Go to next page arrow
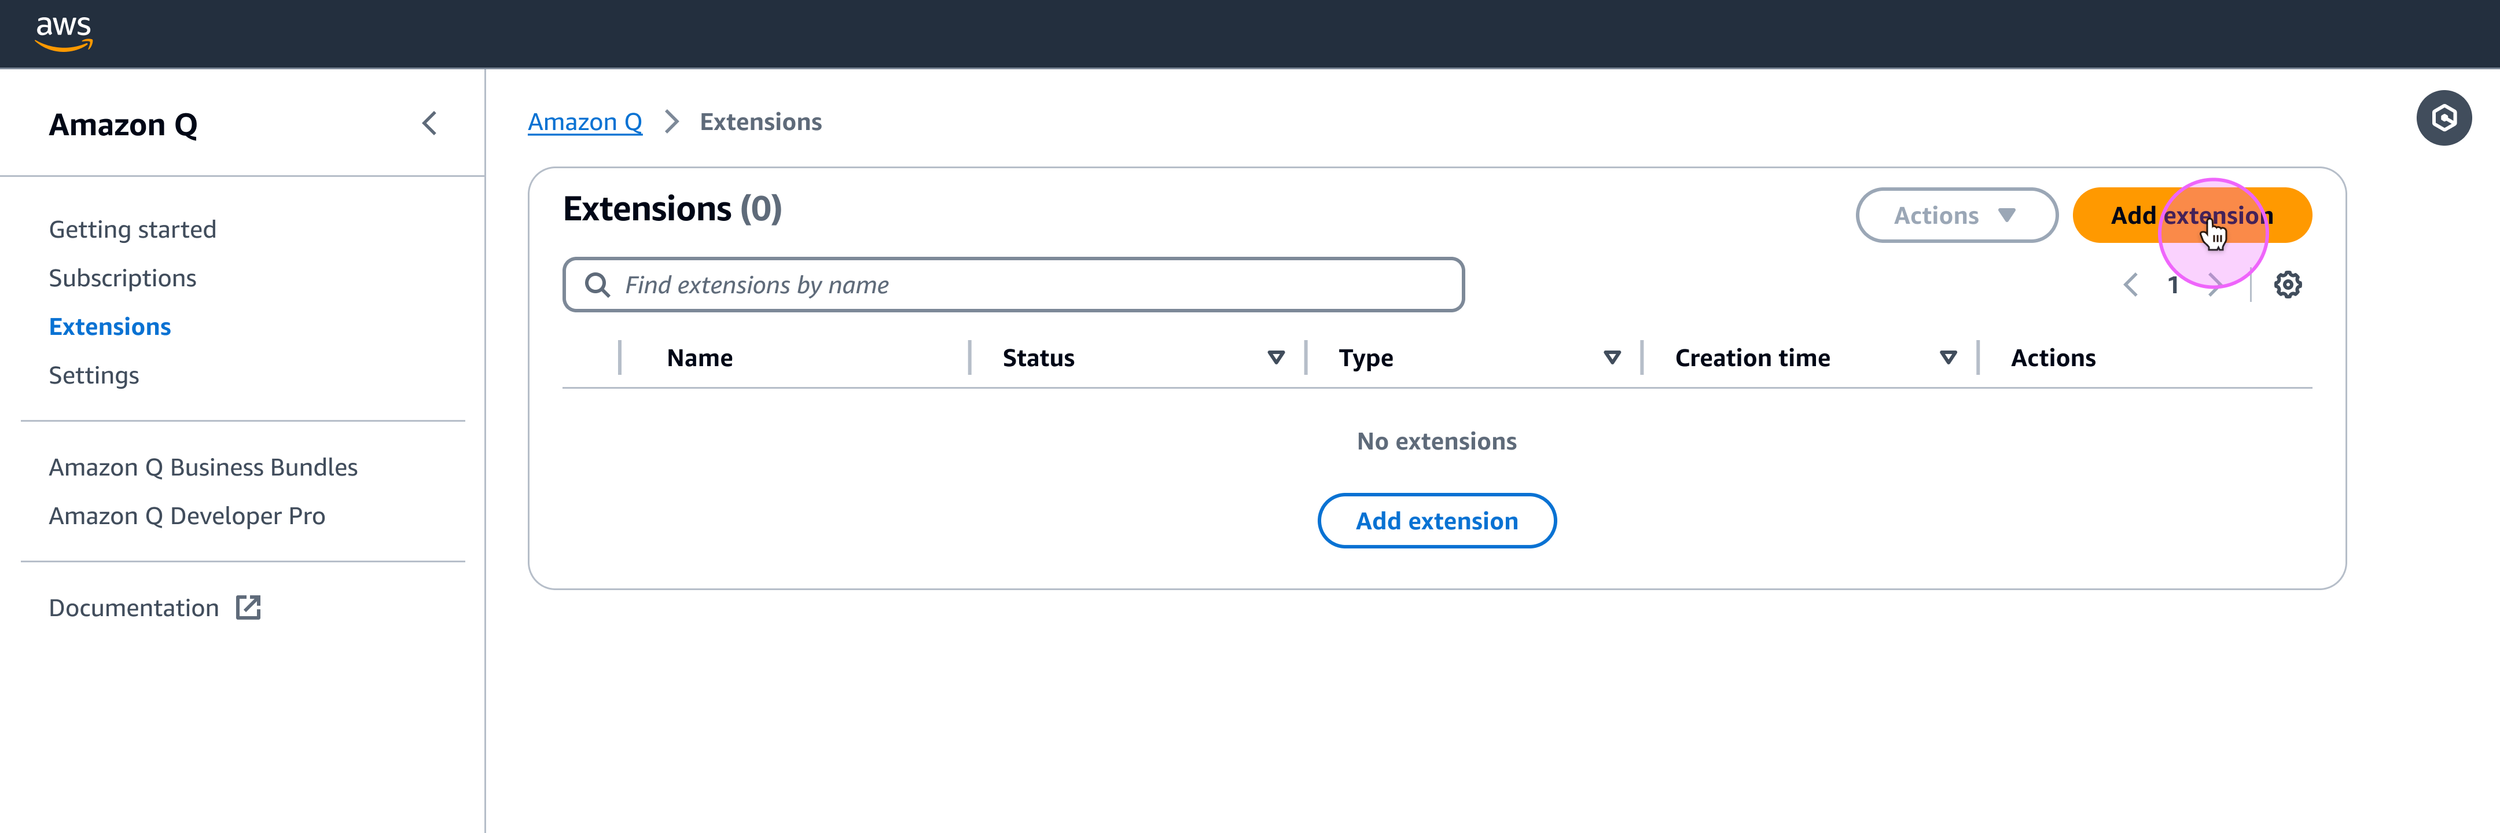This screenshot has width=2500, height=833. pos(2215,285)
